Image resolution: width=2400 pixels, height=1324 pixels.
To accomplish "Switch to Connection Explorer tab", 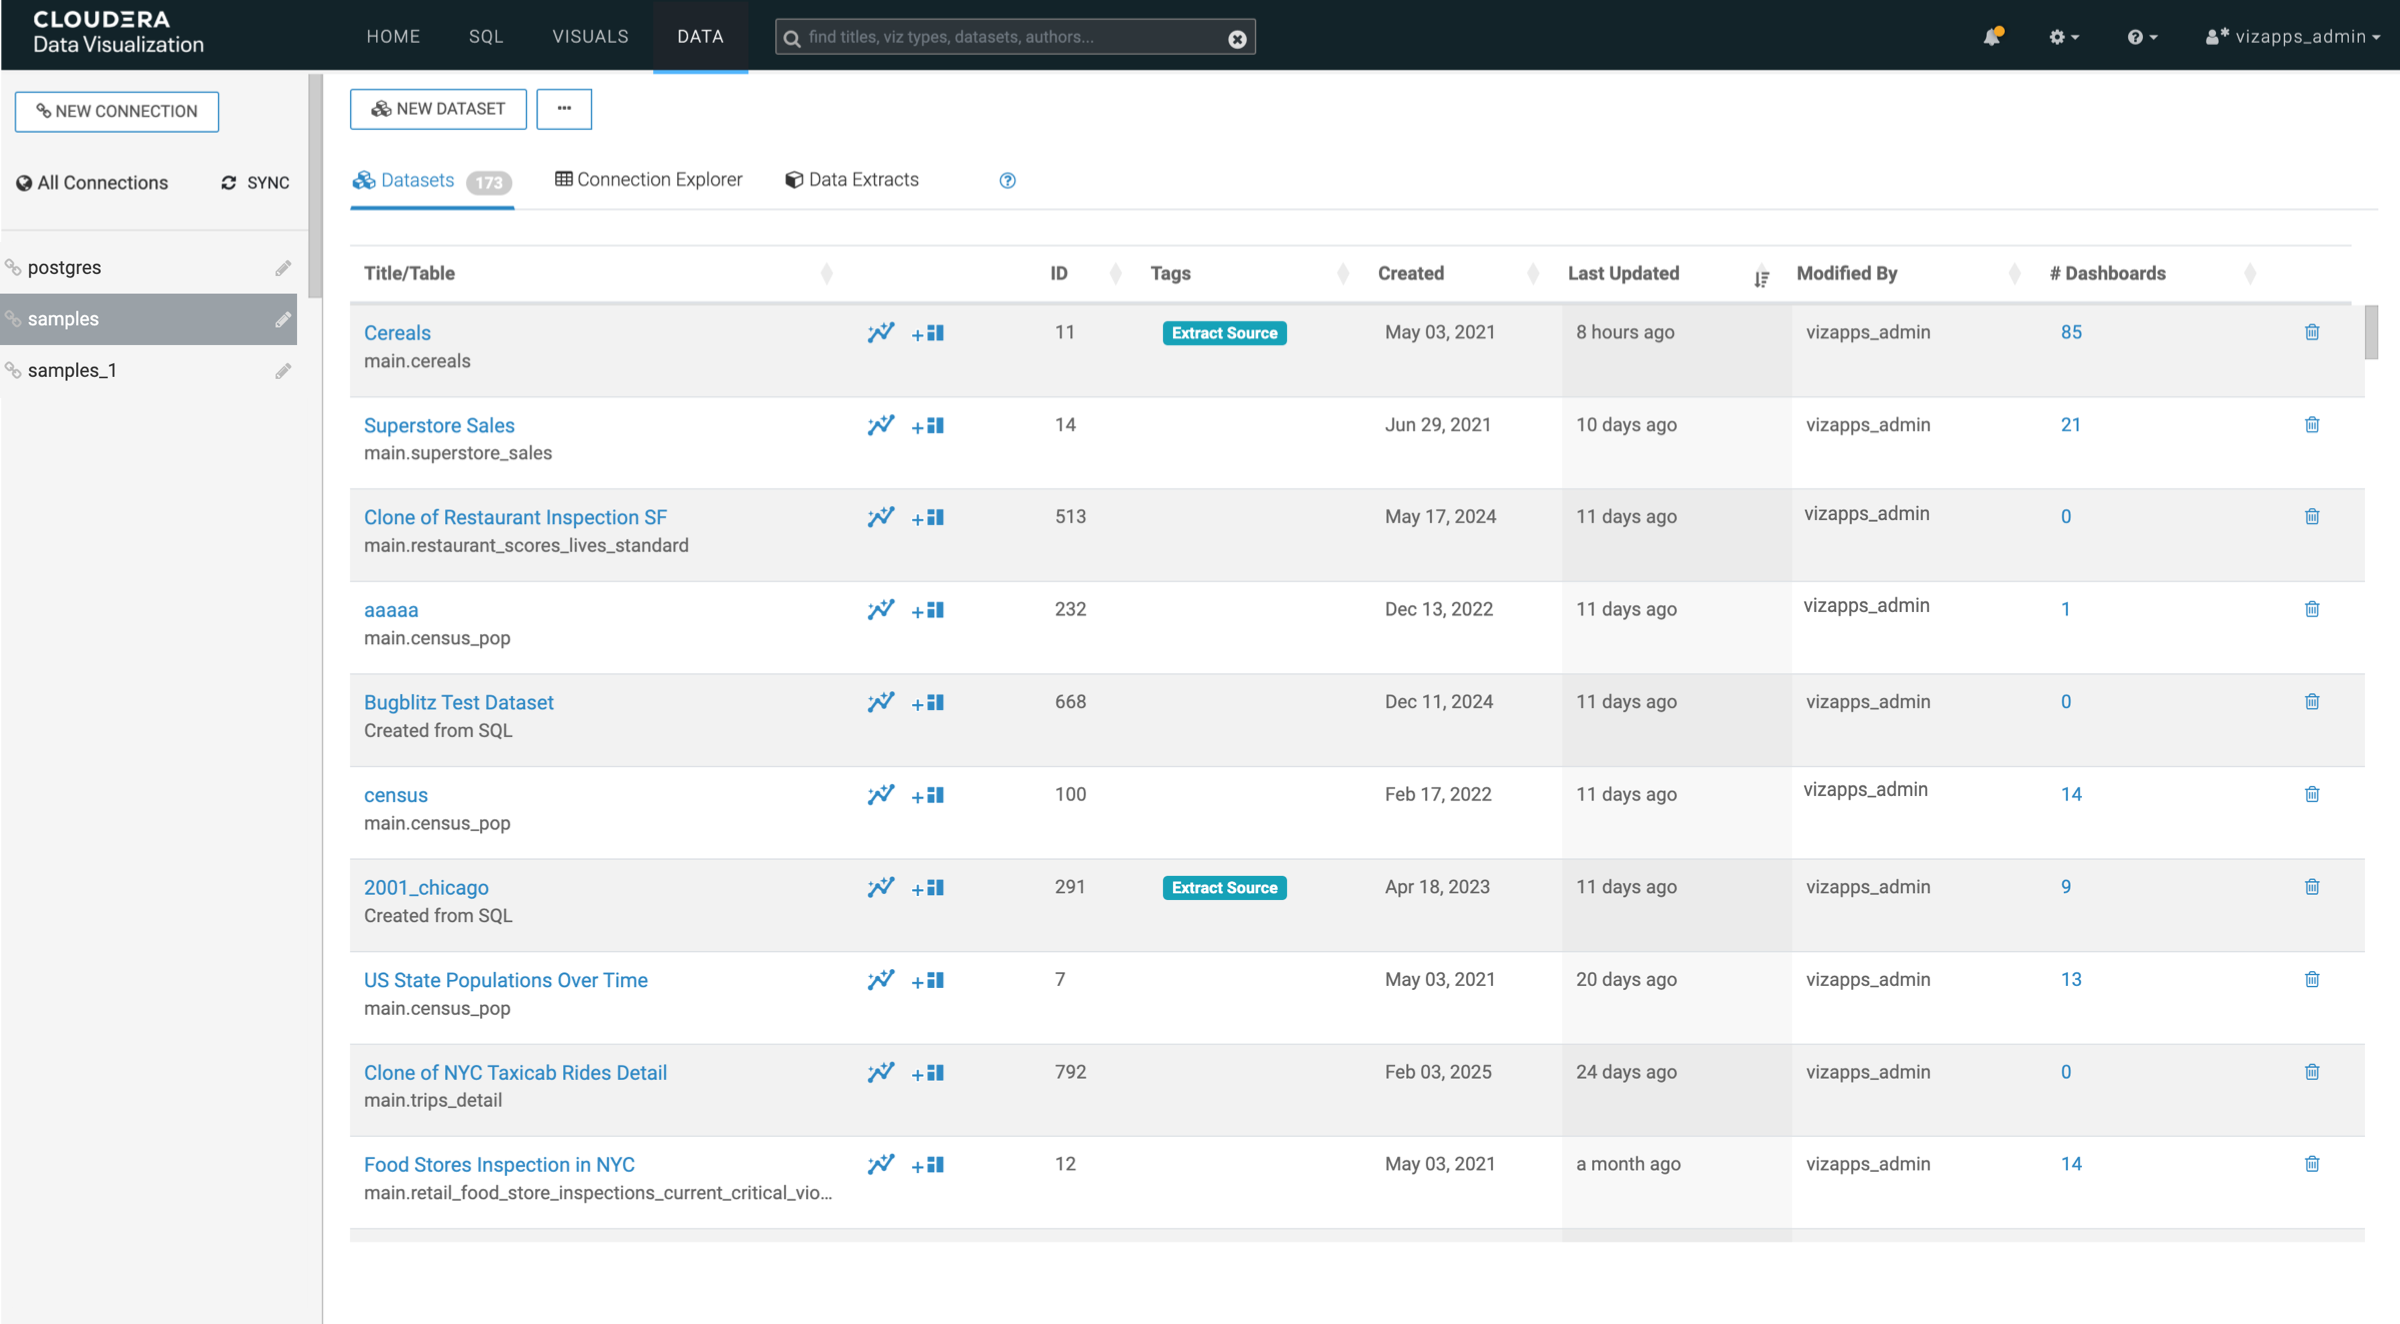I will (649, 180).
